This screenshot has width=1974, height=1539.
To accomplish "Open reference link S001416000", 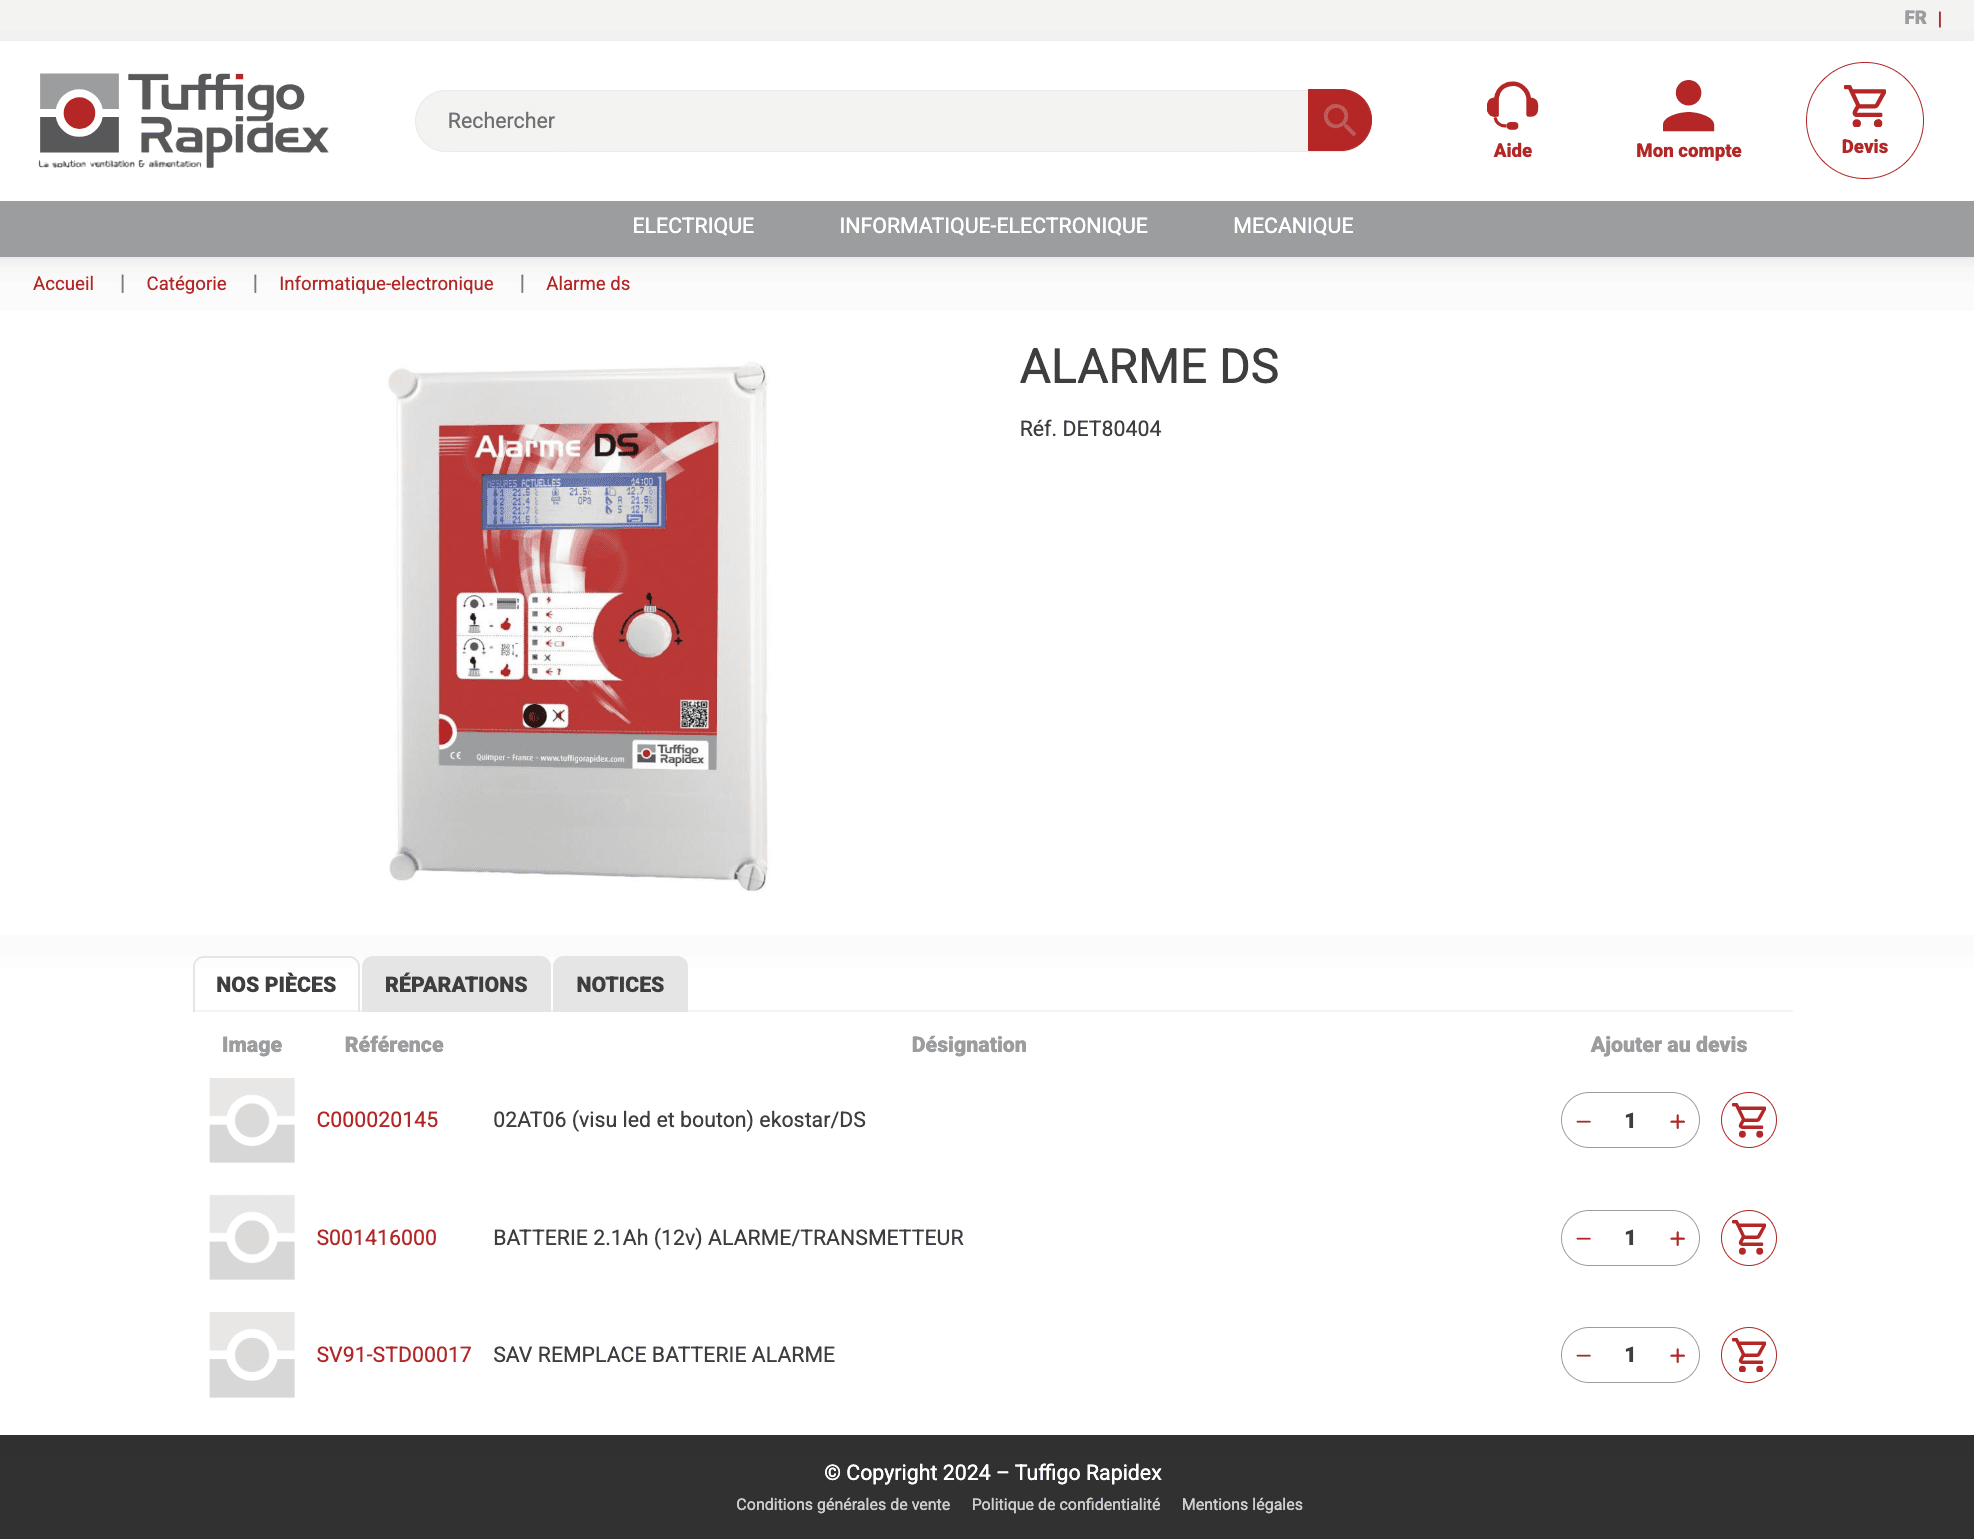I will (x=377, y=1237).
